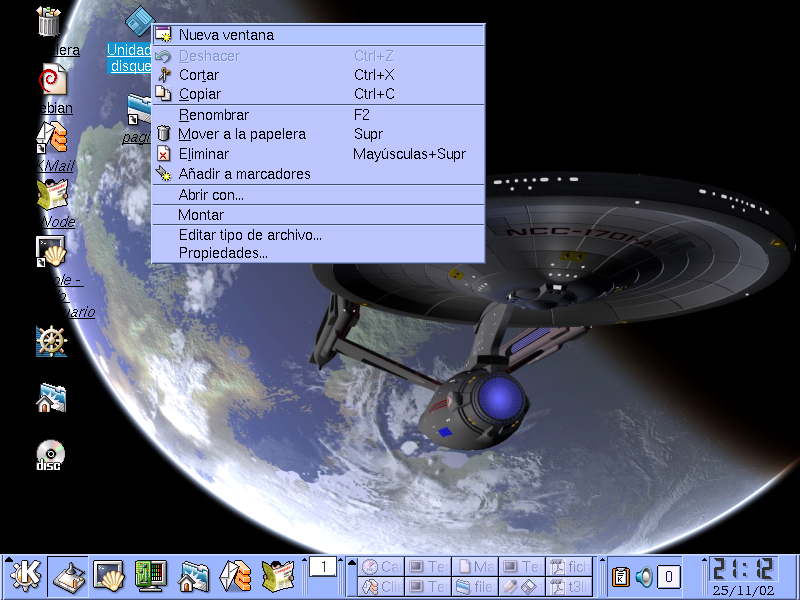The image size is (800, 600).
Task: Select the Konsole shell desktop icon
Action: pyautogui.click(x=51, y=251)
